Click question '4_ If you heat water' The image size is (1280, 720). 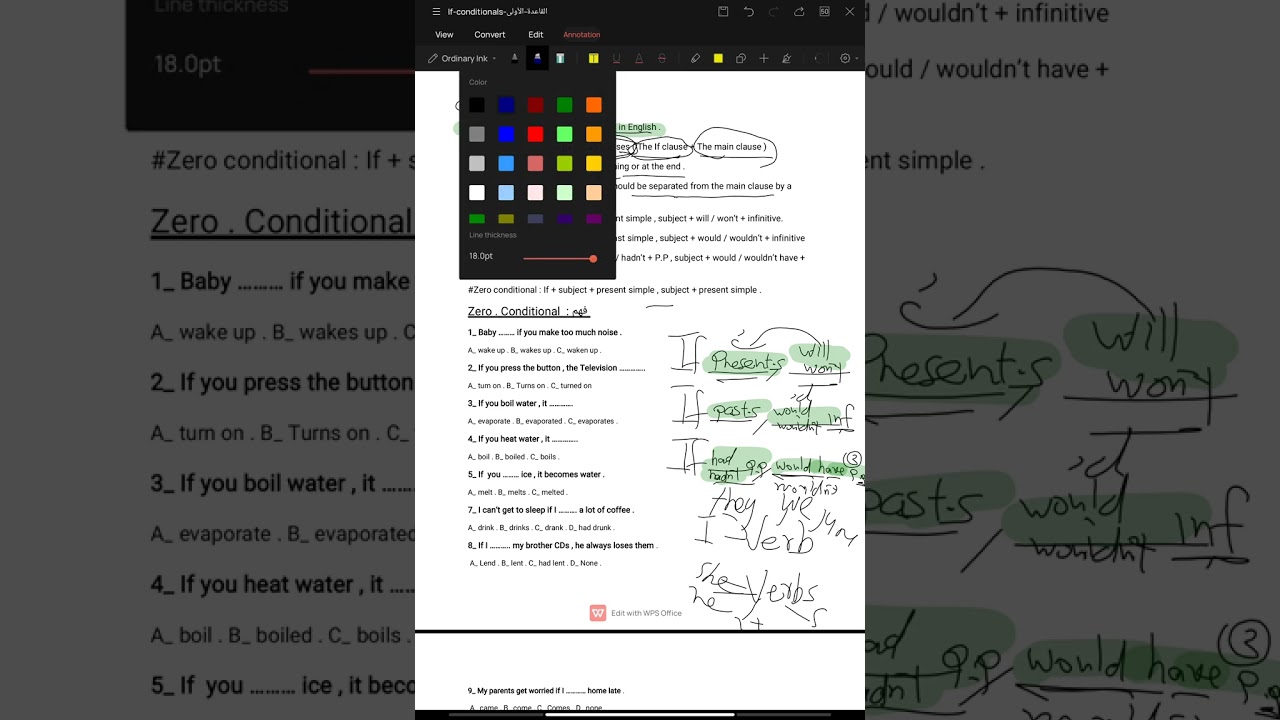pyautogui.click(x=523, y=439)
